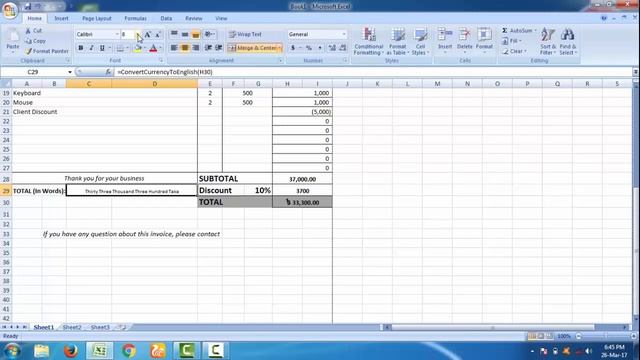The height and width of the screenshot is (360, 640).
Task: Click the Insert Function fx button
Action: click(108, 72)
